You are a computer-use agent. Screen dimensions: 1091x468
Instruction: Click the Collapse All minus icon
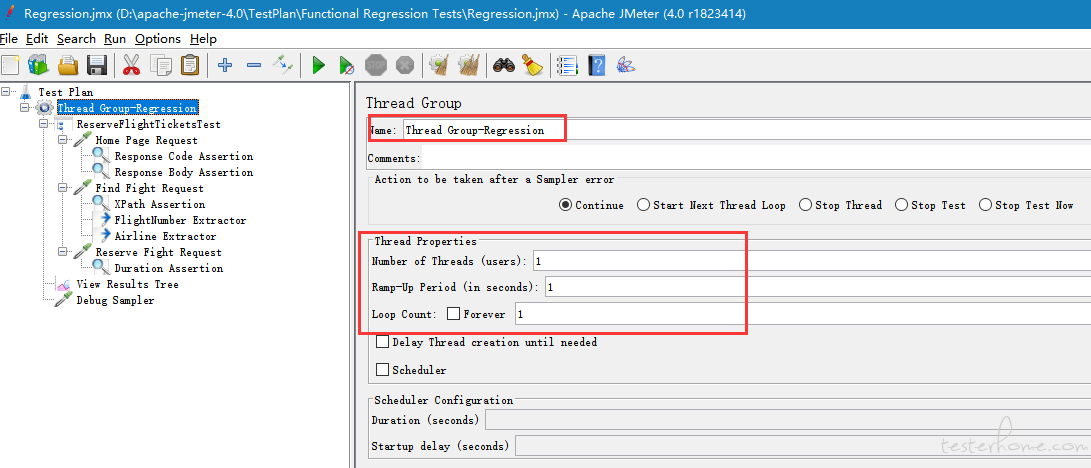[254, 65]
